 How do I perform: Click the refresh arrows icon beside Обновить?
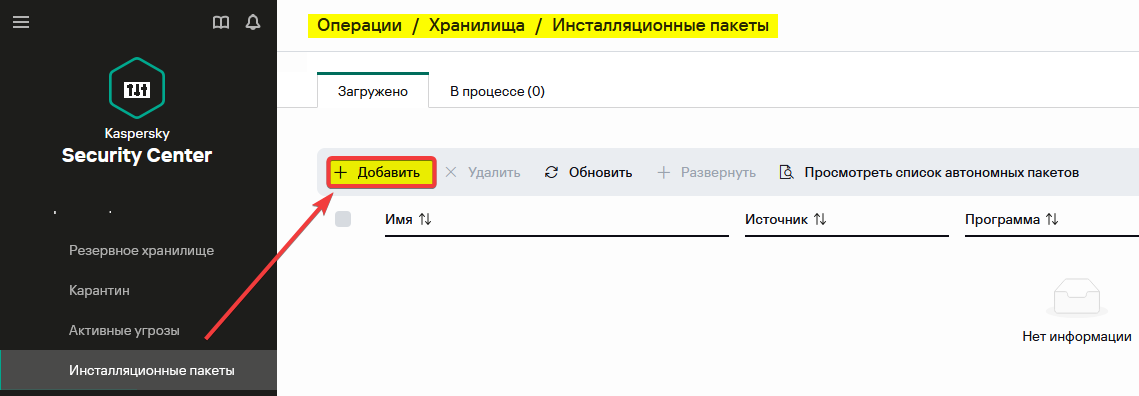point(551,173)
